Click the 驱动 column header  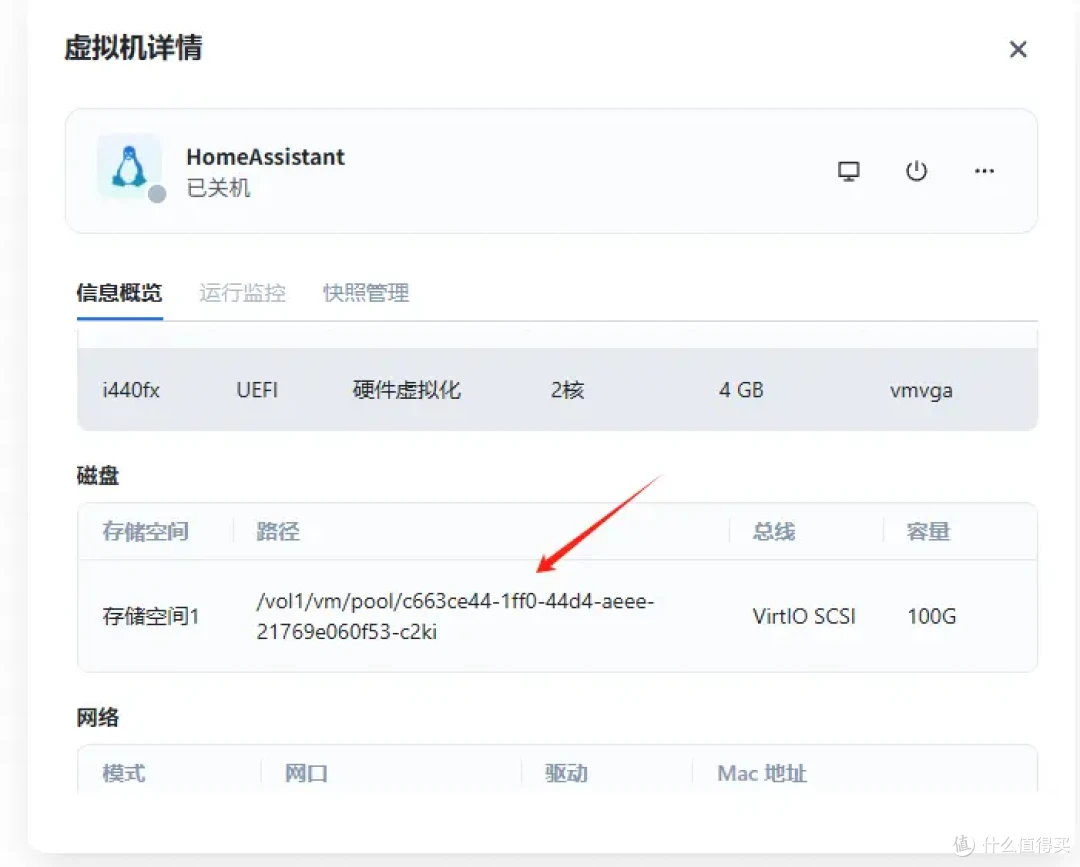tap(566, 773)
